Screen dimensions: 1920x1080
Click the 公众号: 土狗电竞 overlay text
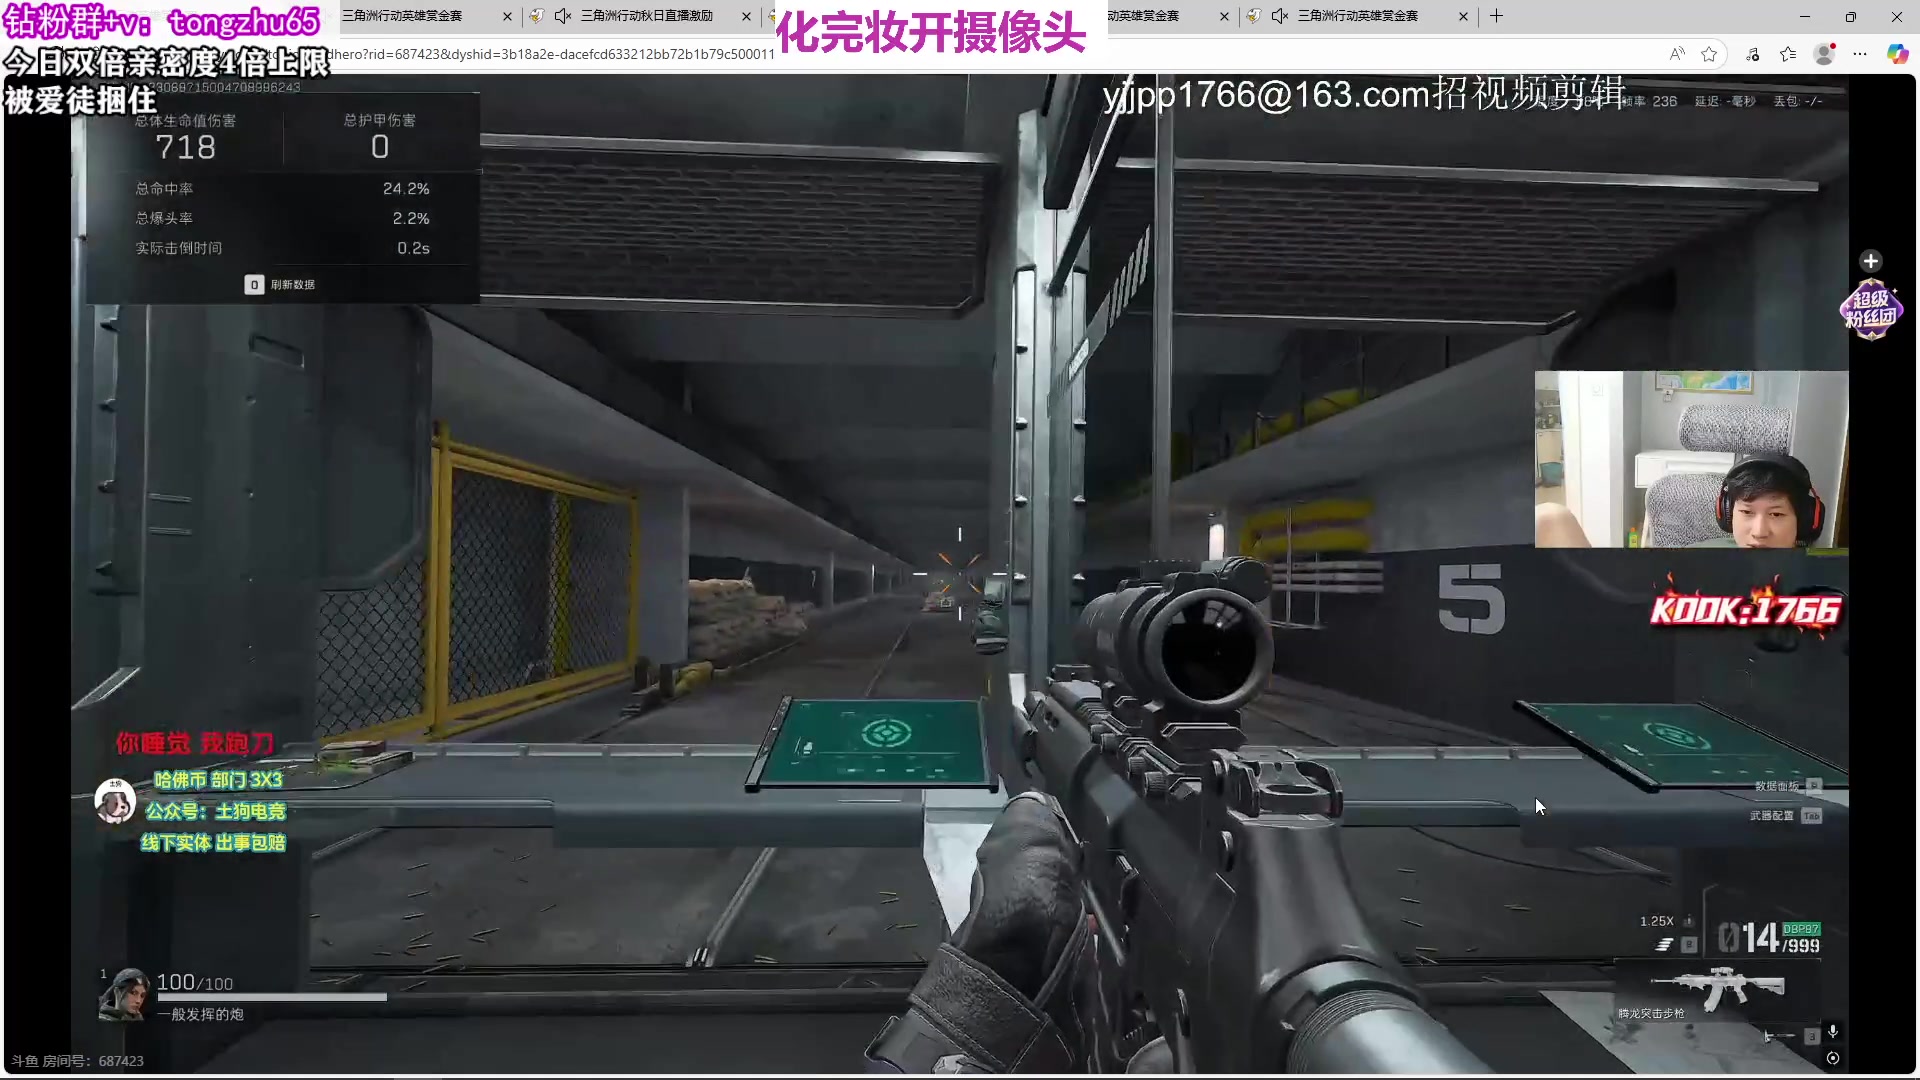215,811
